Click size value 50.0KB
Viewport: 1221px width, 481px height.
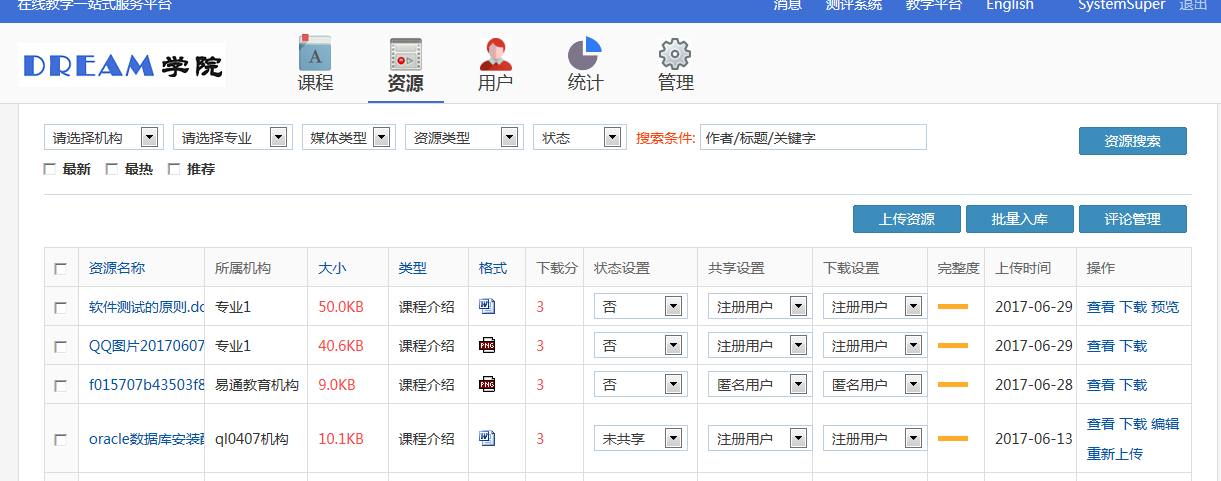tap(341, 307)
